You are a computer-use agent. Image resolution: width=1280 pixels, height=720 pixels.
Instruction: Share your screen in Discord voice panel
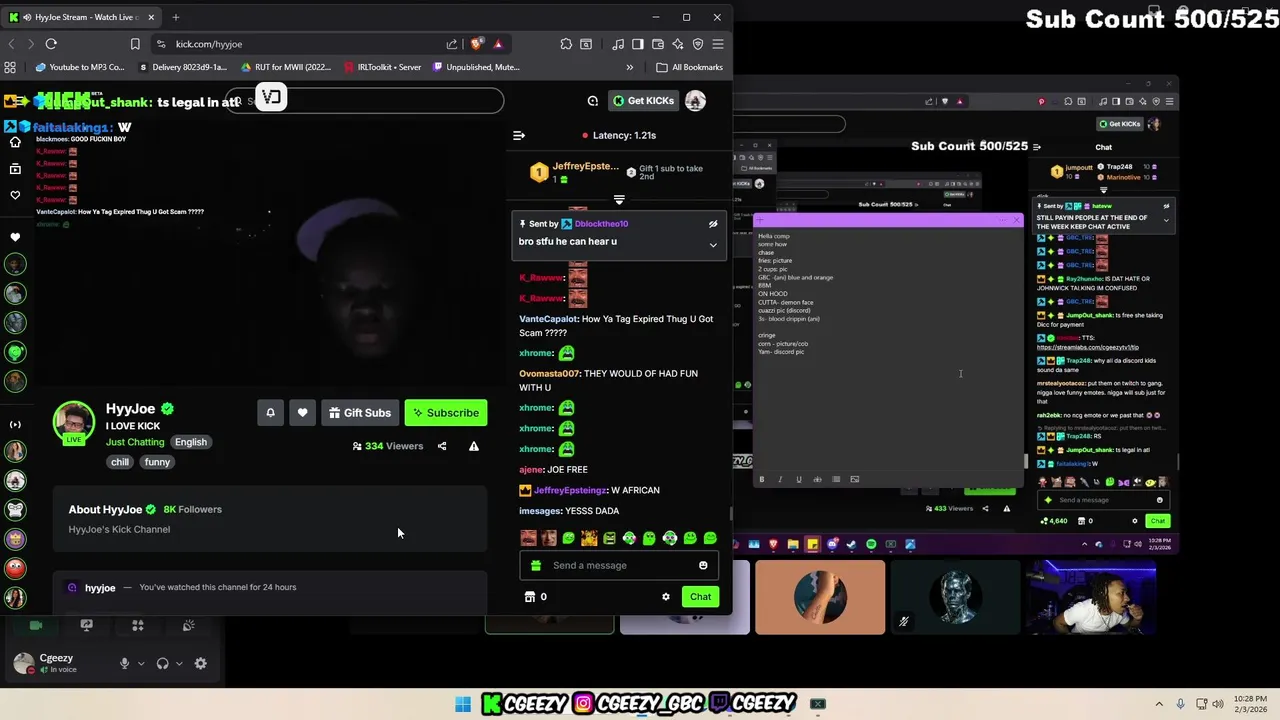click(87, 625)
